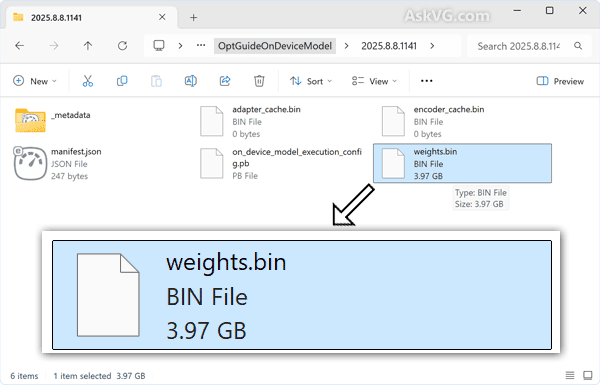The width and height of the screenshot is (600, 385).
Task: Delete the selected file with trash
Action: 259,81
